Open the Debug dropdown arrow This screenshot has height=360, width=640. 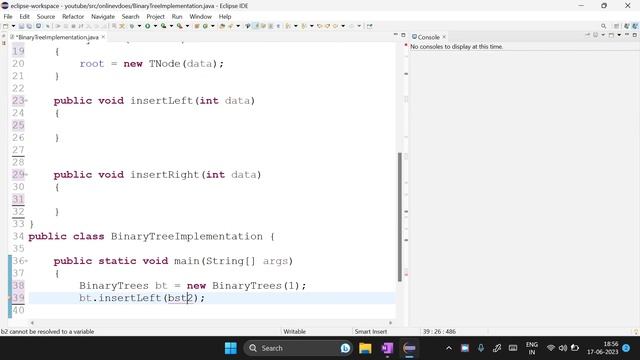click(139, 26)
